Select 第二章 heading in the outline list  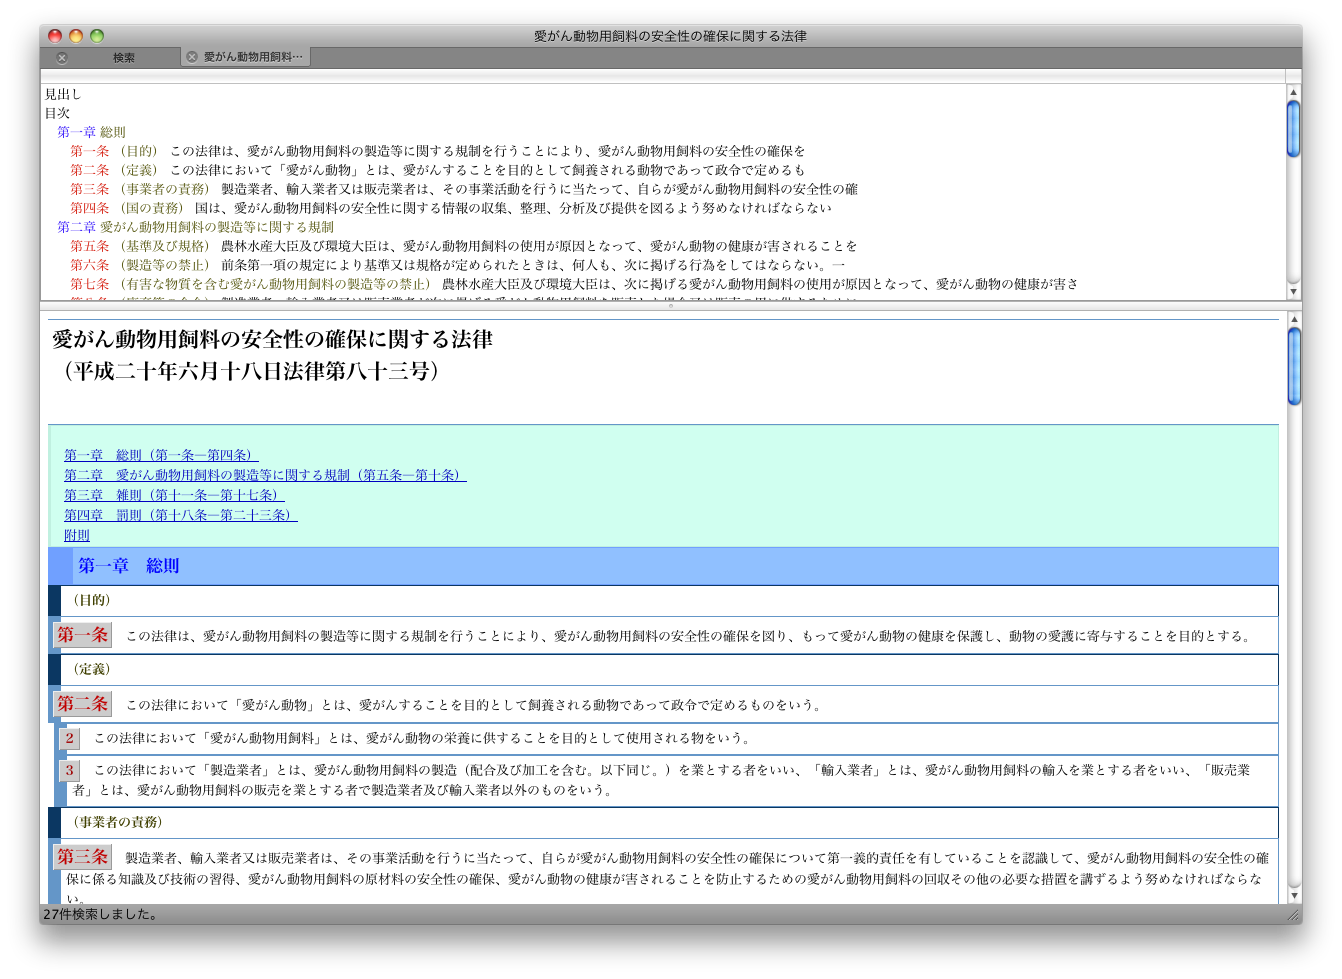click(x=195, y=227)
